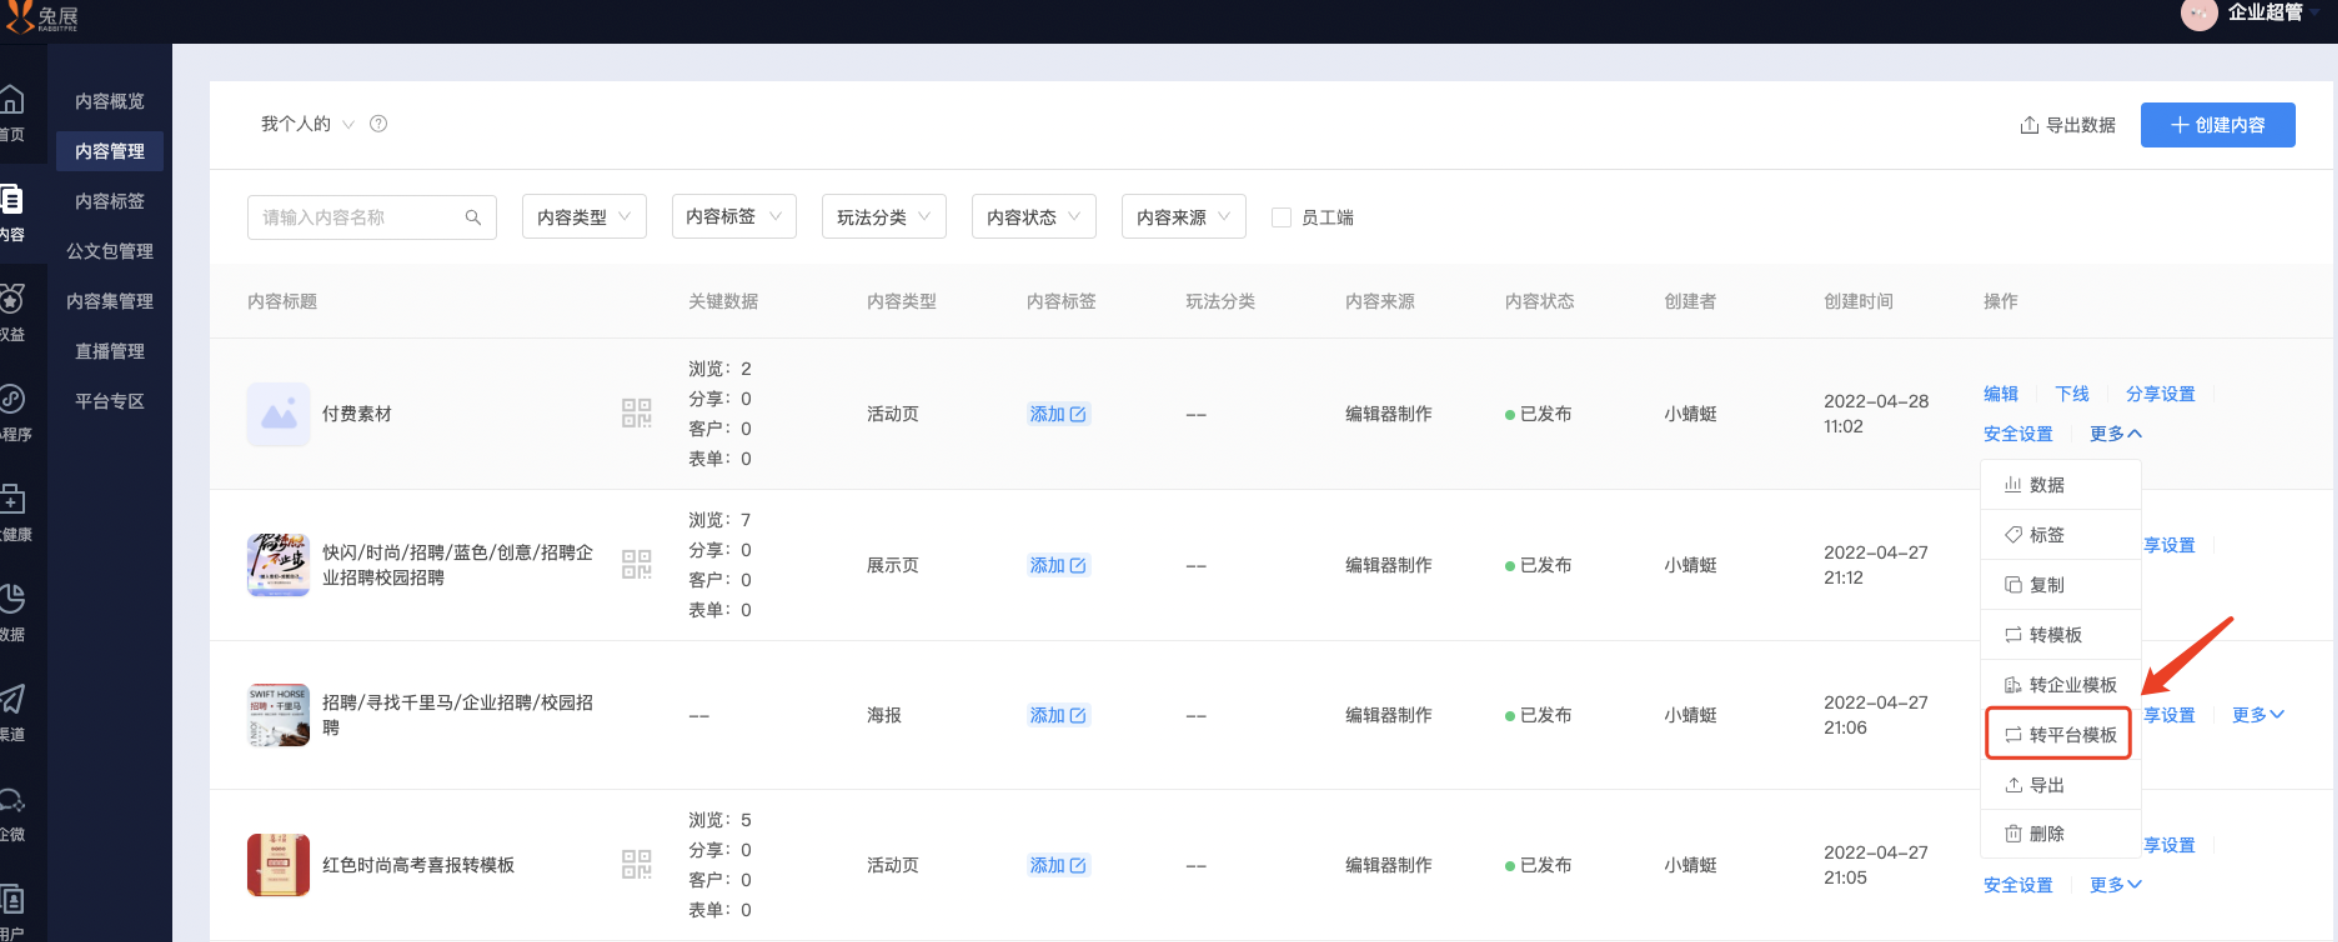Add a tag via 添加 in 付费素材 row
2338x942 pixels.
tap(1058, 414)
